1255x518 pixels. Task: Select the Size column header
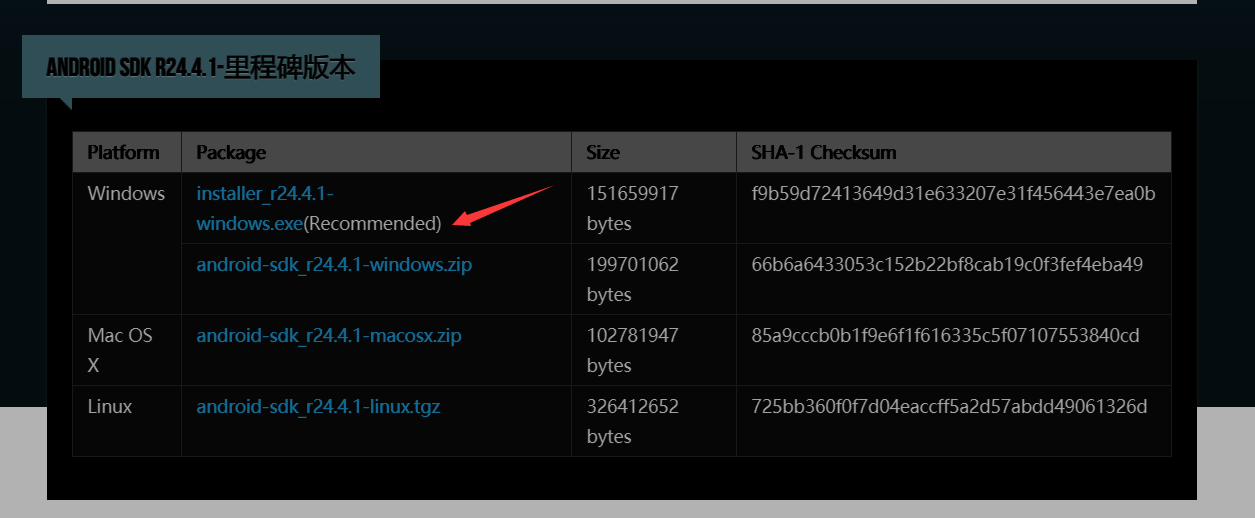click(x=654, y=152)
